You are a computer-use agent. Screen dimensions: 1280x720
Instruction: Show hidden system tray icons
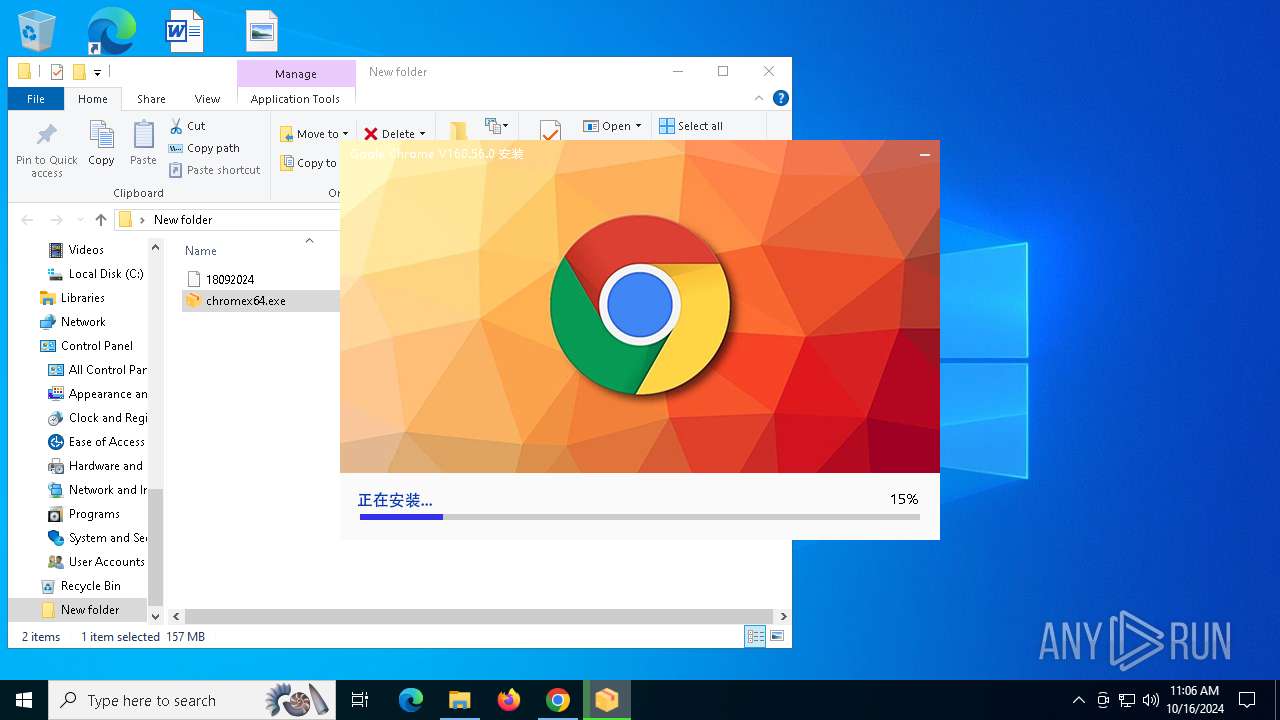coord(1078,700)
